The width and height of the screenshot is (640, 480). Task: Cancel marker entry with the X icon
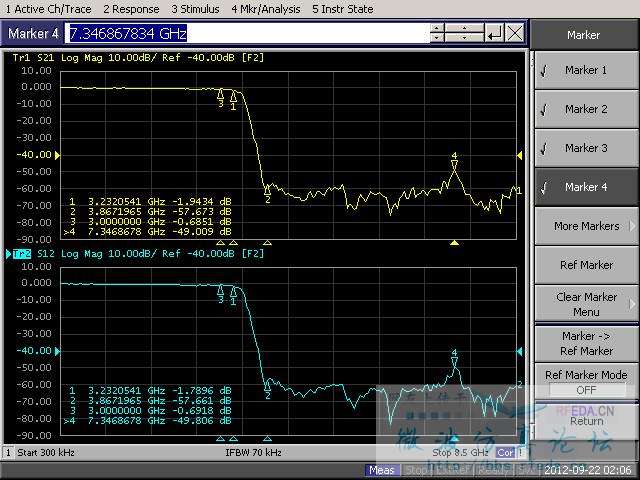click(515, 33)
